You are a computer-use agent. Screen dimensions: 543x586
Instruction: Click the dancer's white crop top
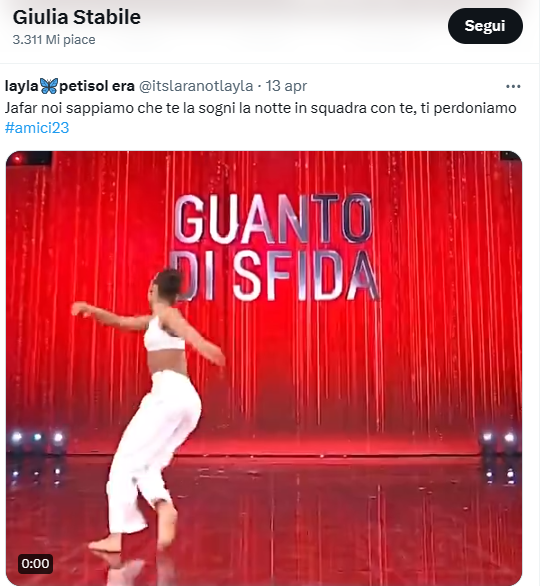[163, 334]
